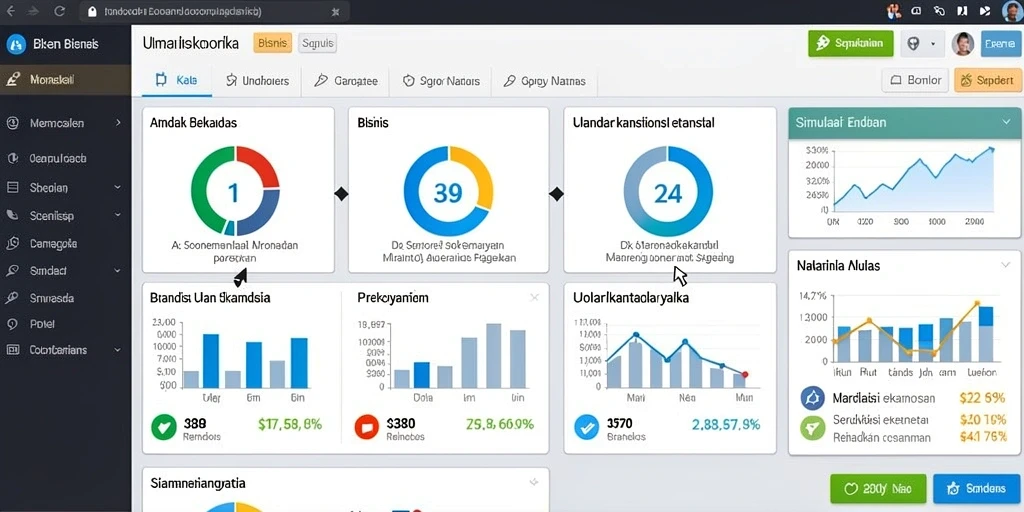This screenshot has height=512, width=1024.
Task: Open the globe dropdown in the header
Action: [x=921, y=44]
